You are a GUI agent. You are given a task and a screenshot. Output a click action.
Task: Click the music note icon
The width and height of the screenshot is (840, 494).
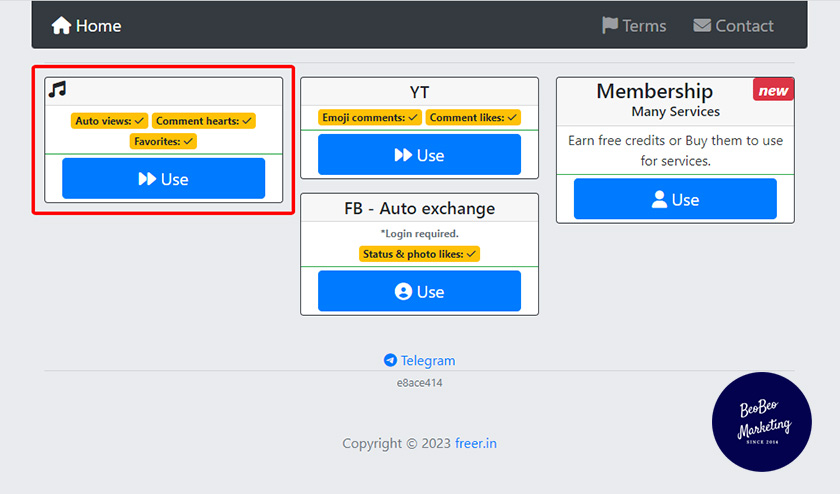click(58, 90)
